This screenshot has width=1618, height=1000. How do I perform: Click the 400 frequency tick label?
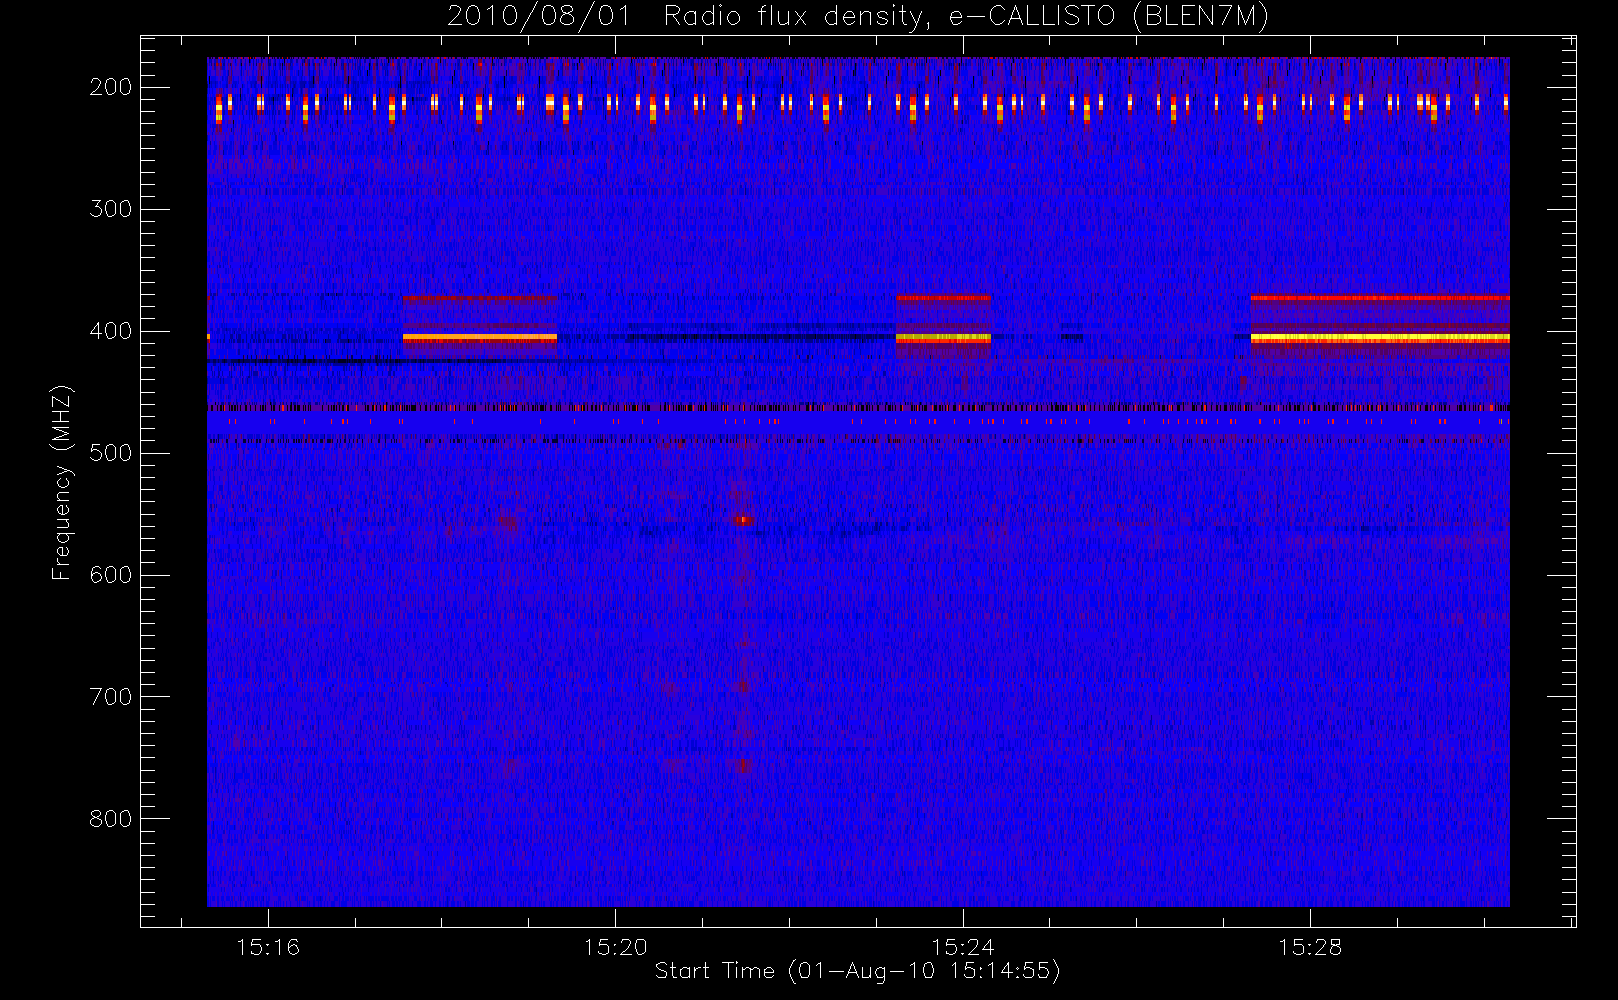tap(111, 331)
